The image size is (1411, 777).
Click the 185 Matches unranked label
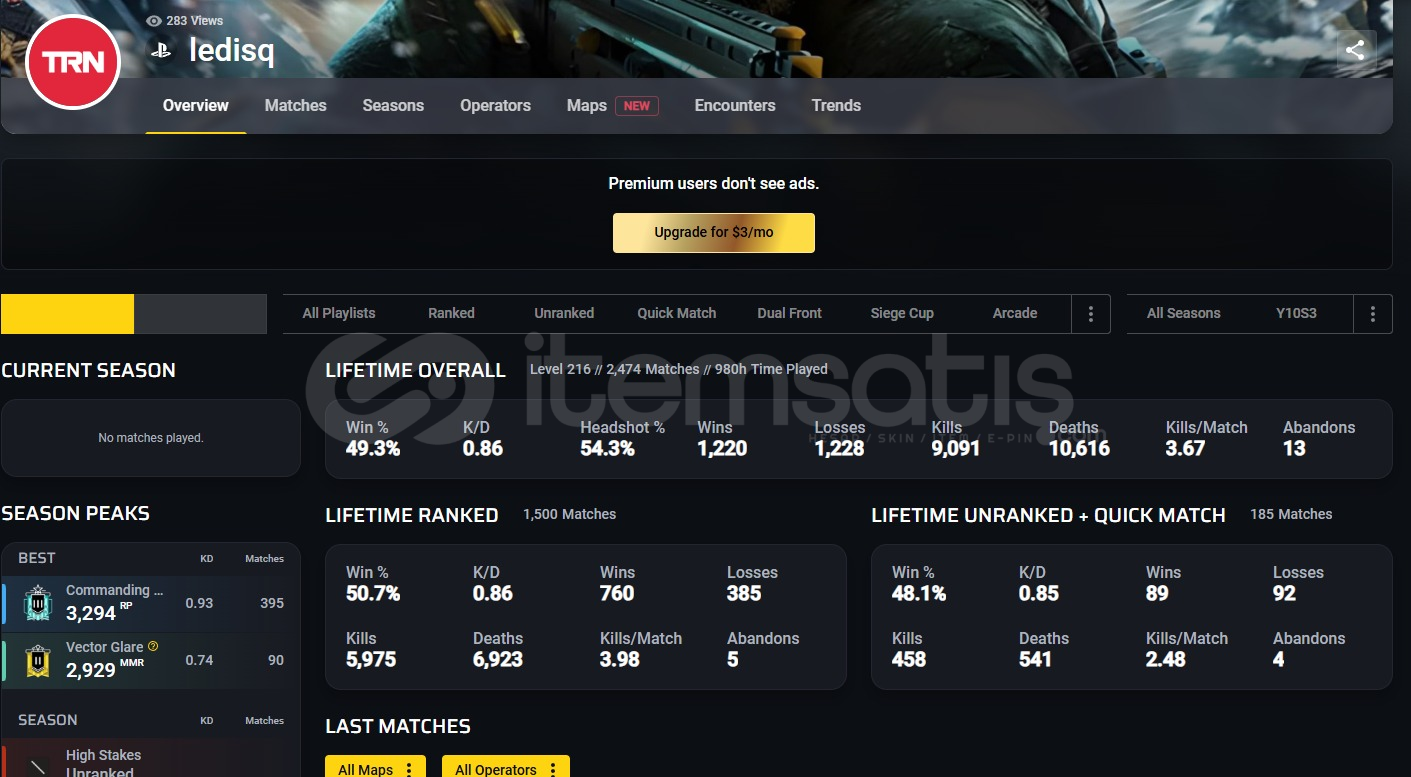[x=1291, y=515]
